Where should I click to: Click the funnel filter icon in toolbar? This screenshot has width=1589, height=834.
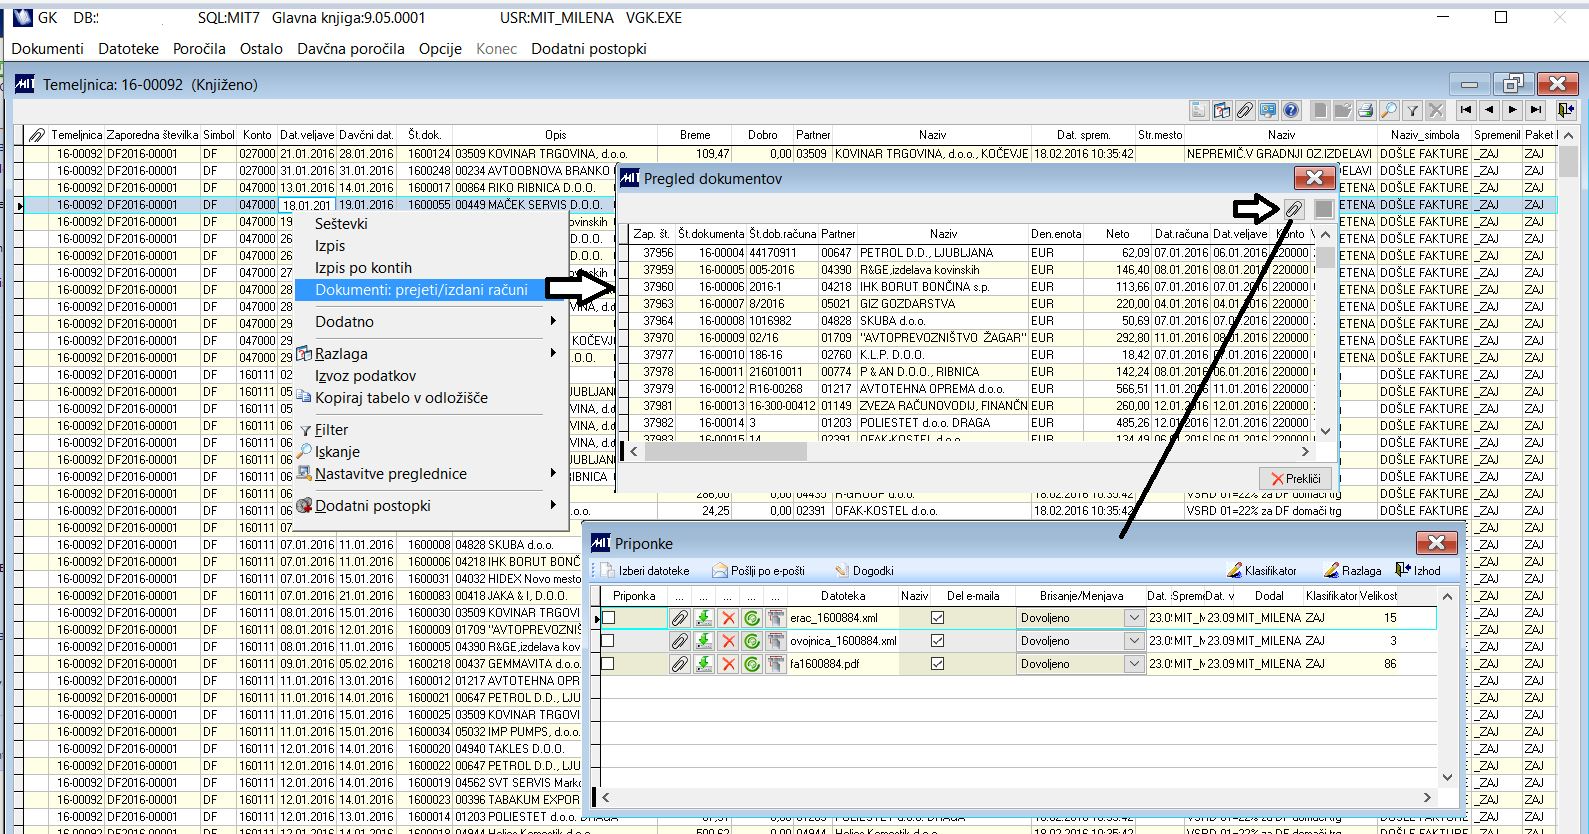[x=1412, y=110]
